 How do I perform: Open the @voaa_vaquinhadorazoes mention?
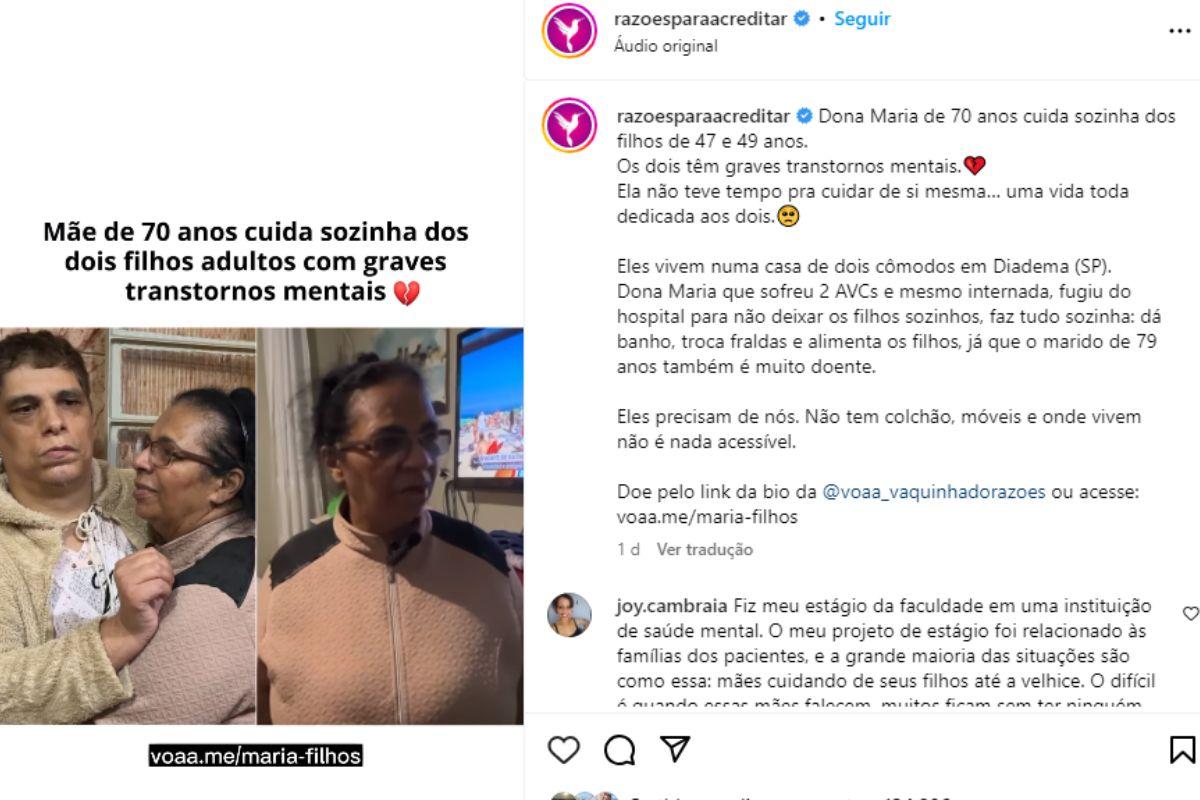coord(933,492)
